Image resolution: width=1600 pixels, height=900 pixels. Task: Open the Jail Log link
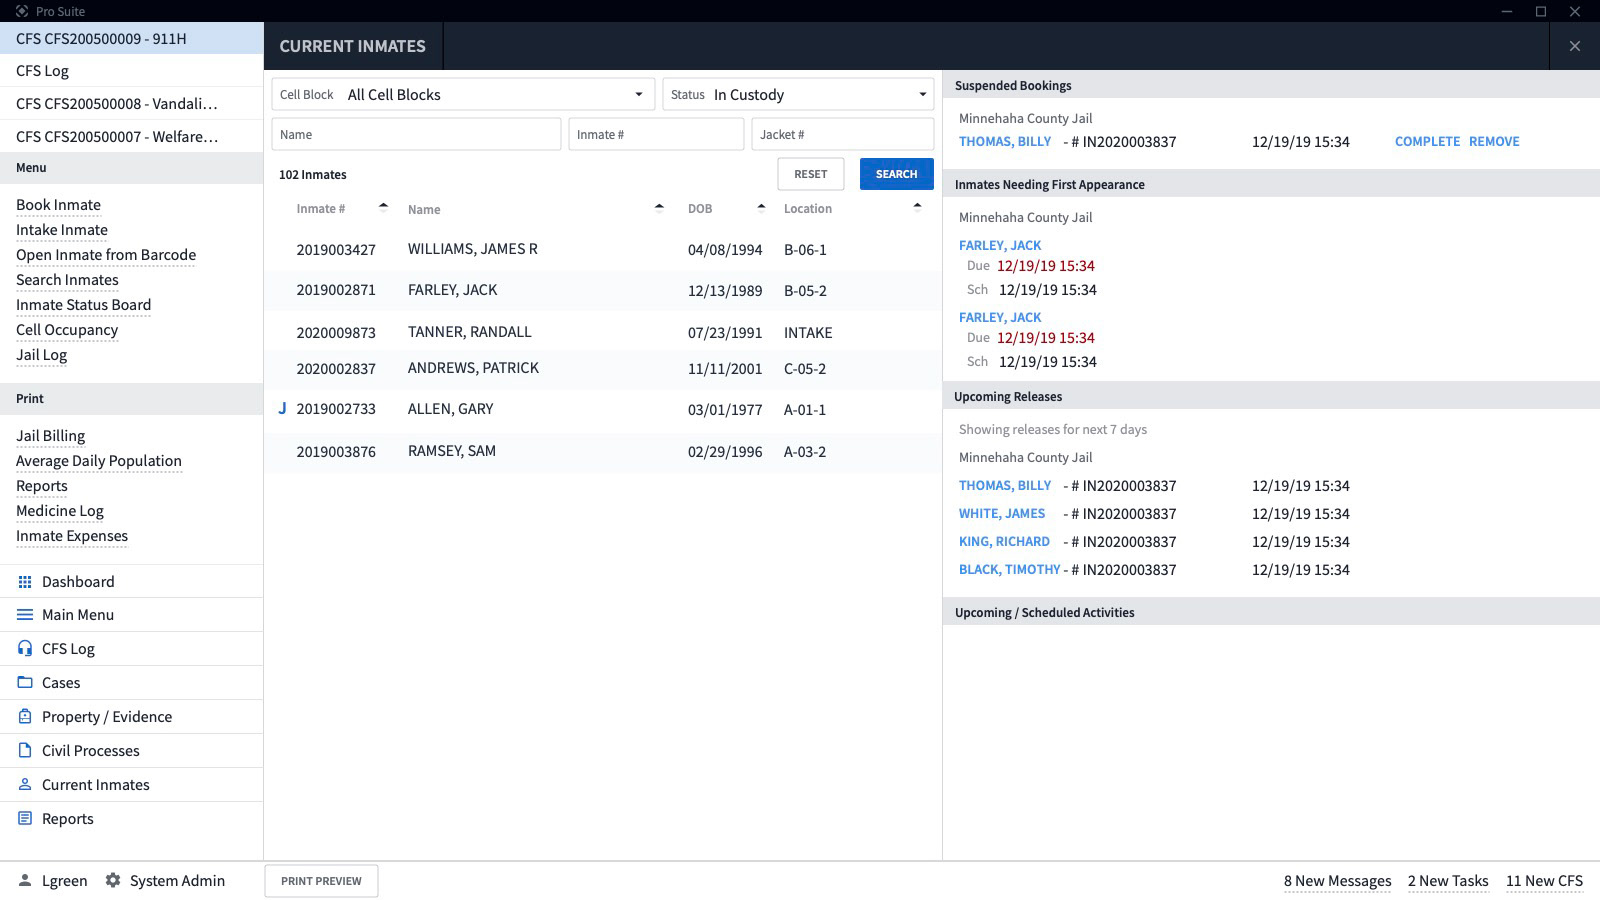[x=42, y=355]
